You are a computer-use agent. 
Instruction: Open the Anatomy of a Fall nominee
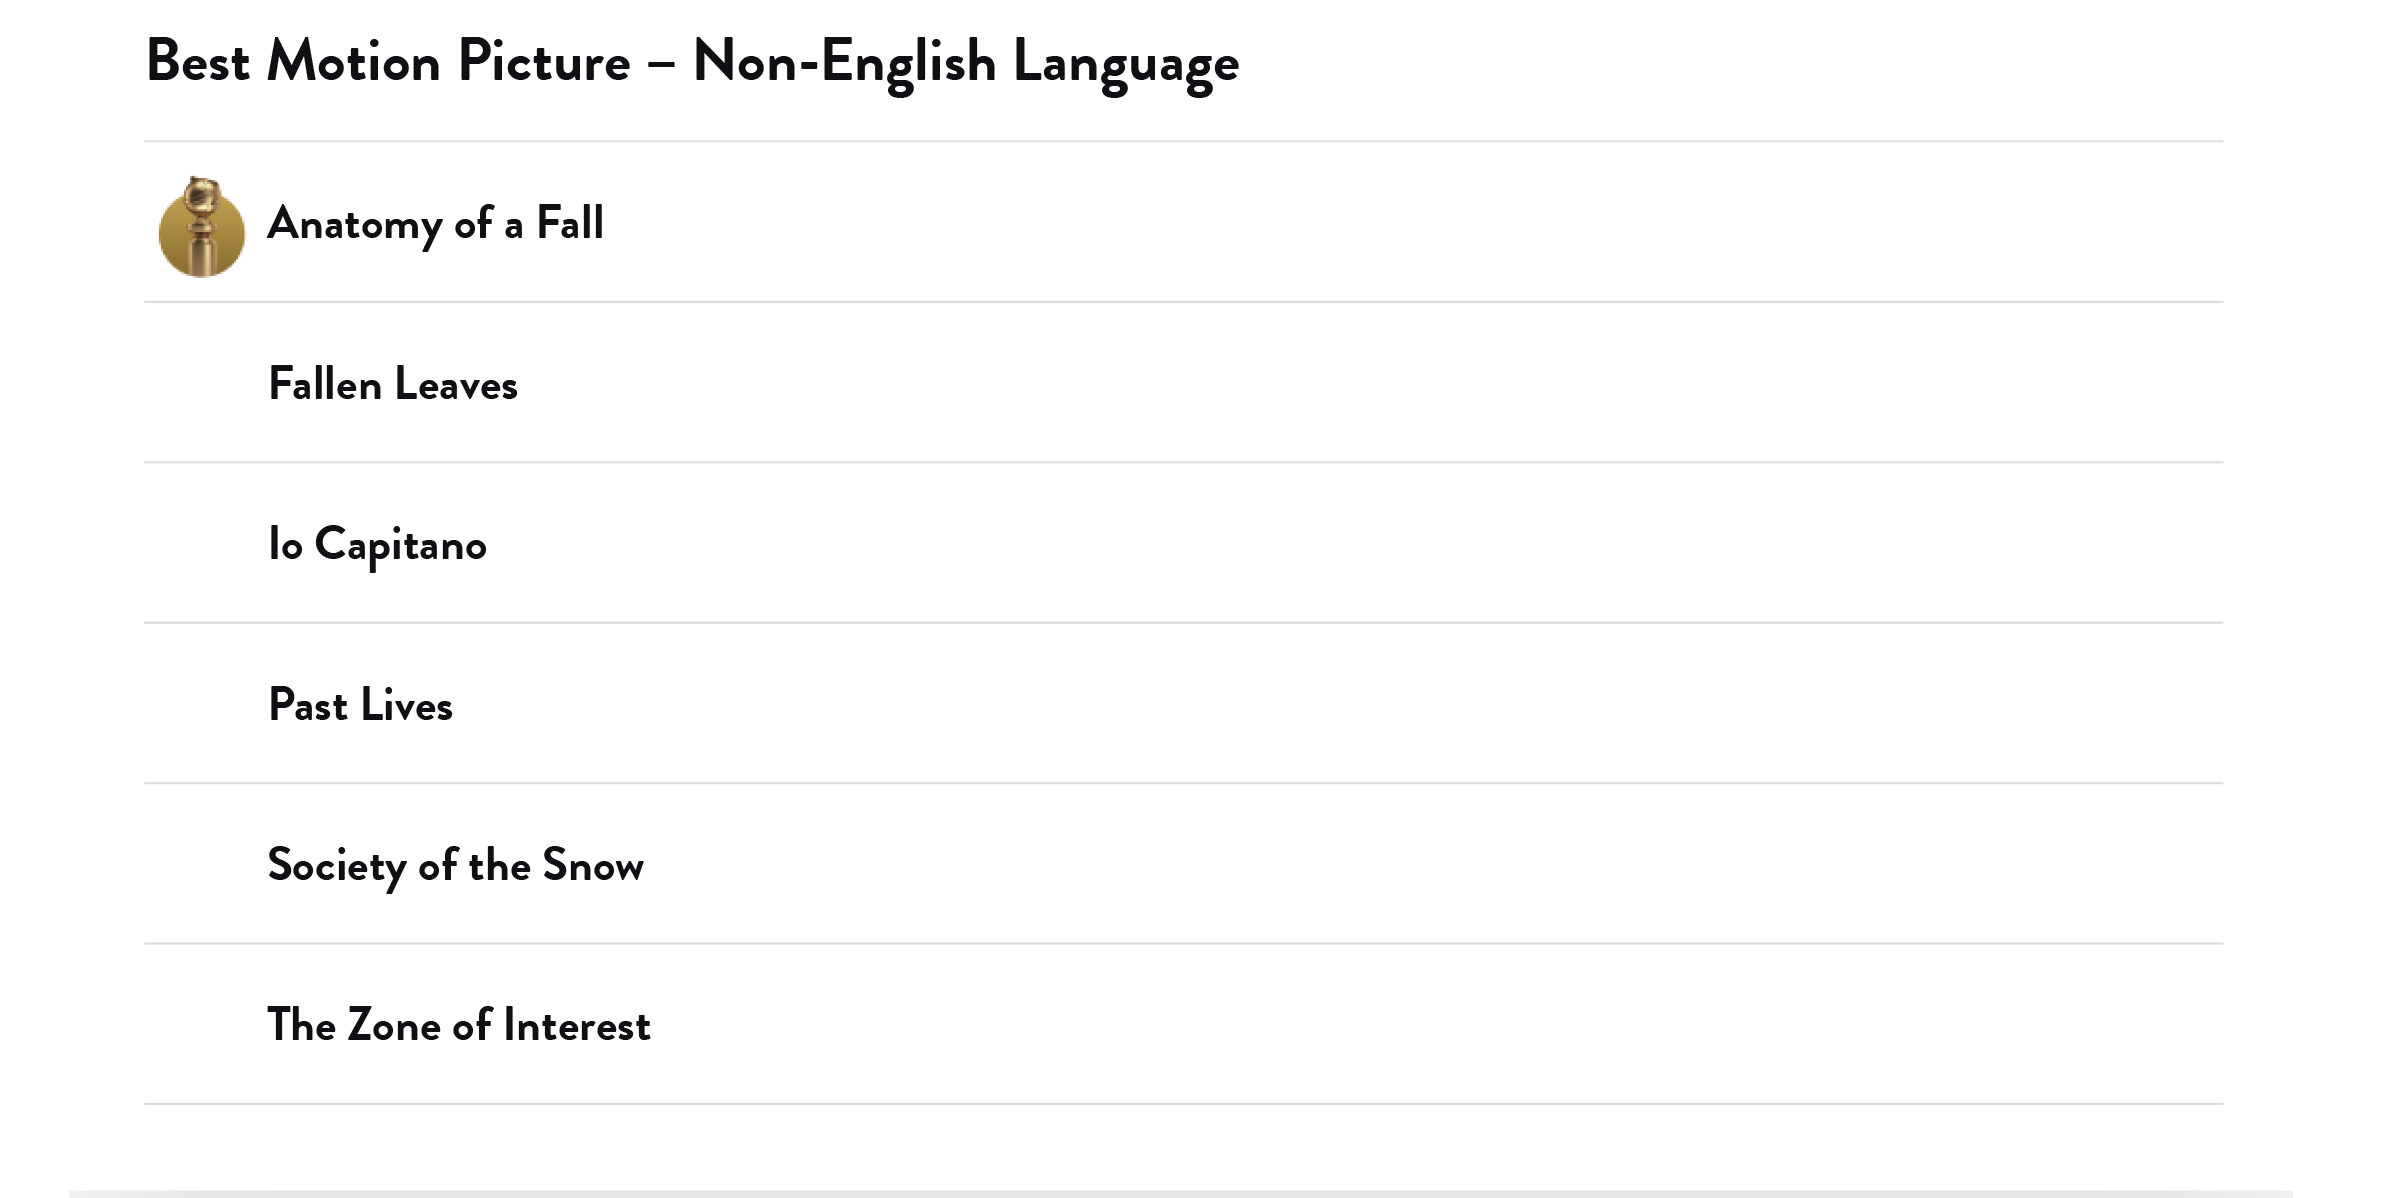coord(435,223)
